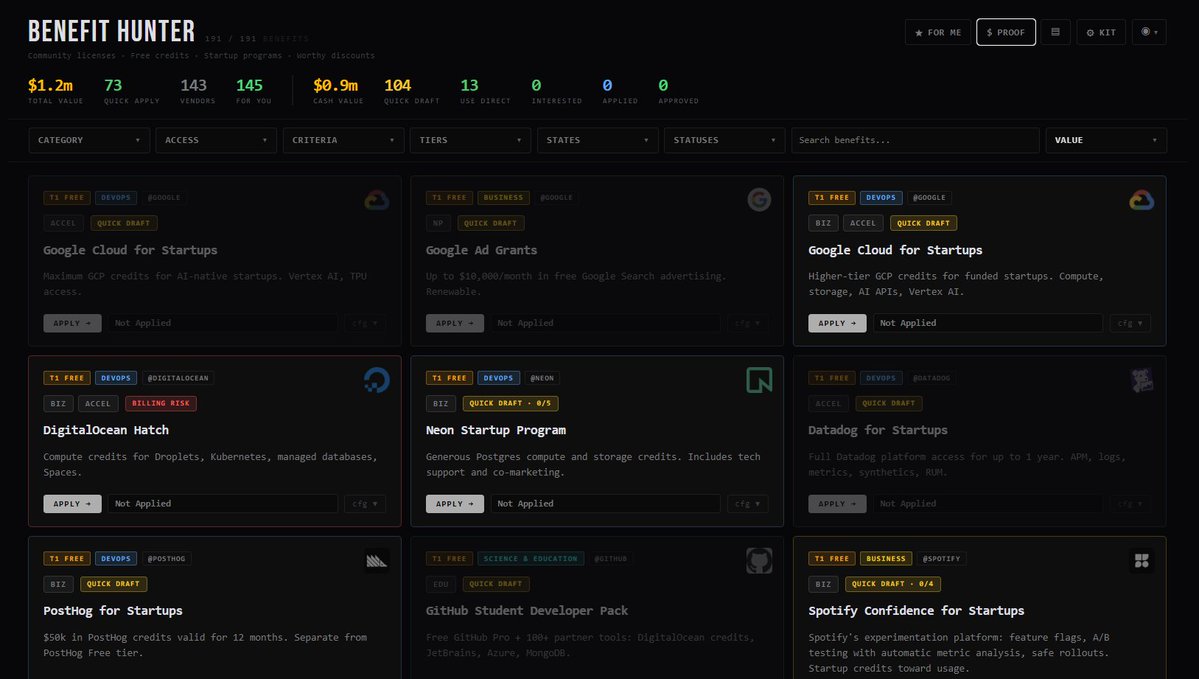Image resolution: width=1199 pixels, height=679 pixels.
Task: Toggle the FOR ME star filter
Action: pos(937,32)
